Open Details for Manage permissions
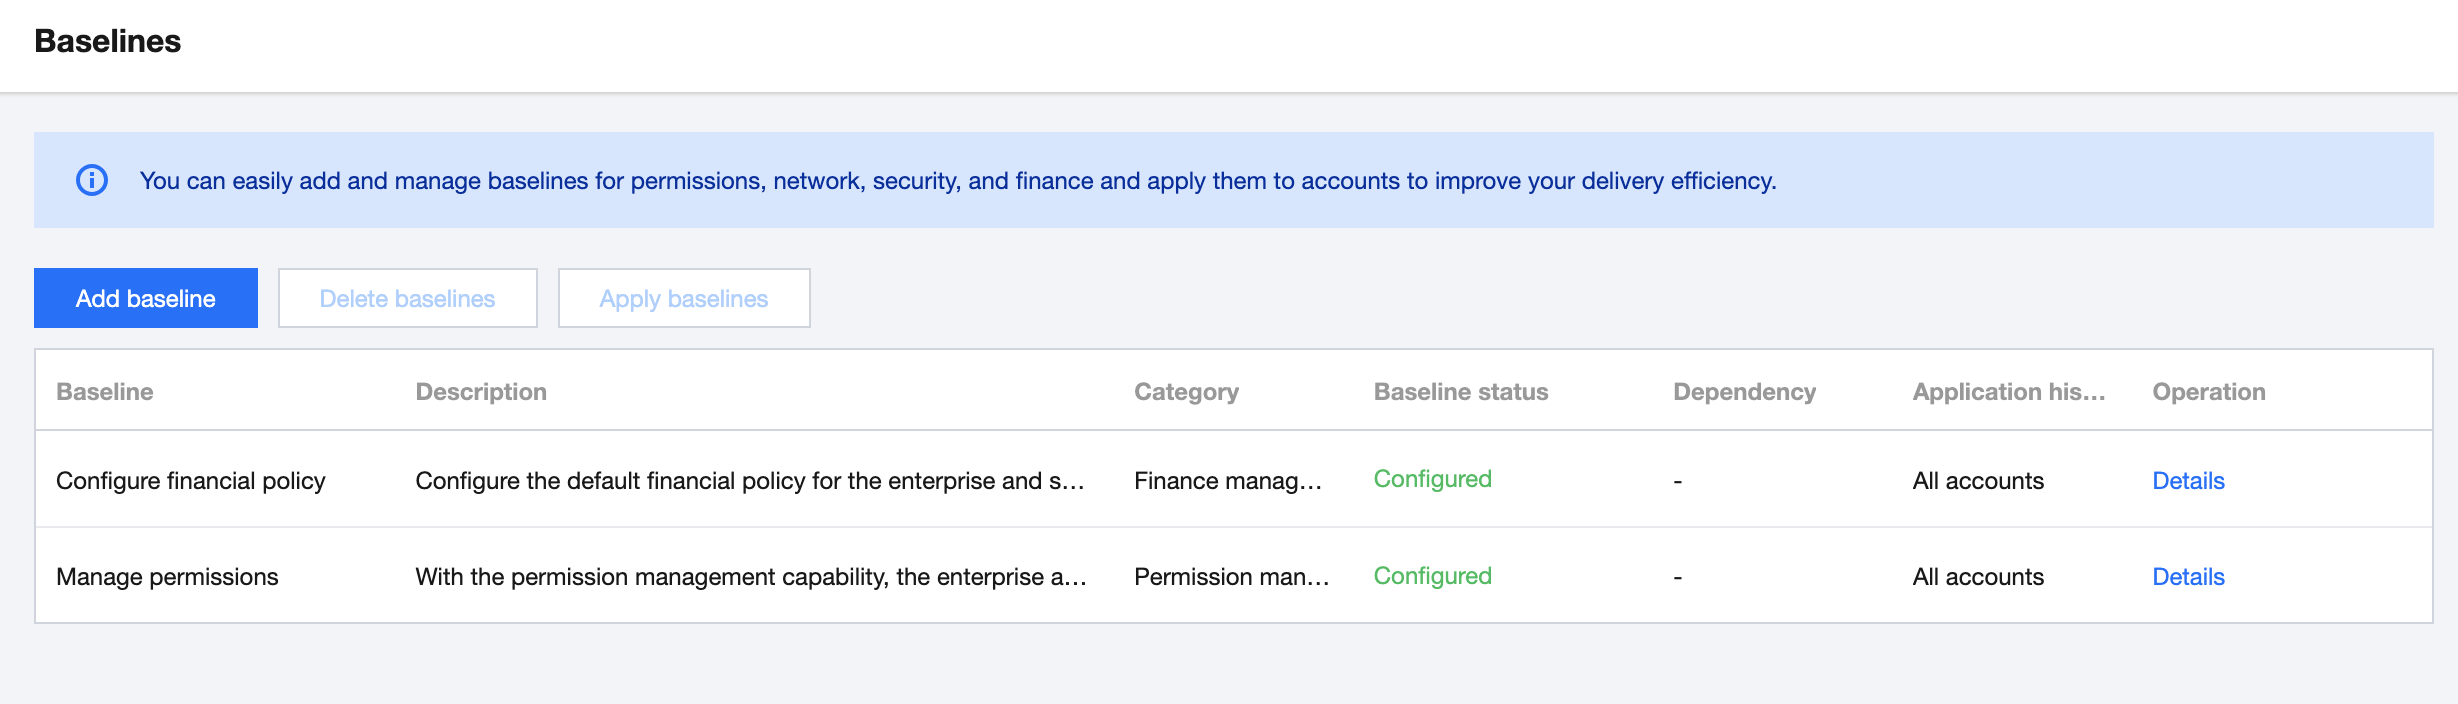This screenshot has height=704, width=2458. (2188, 577)
